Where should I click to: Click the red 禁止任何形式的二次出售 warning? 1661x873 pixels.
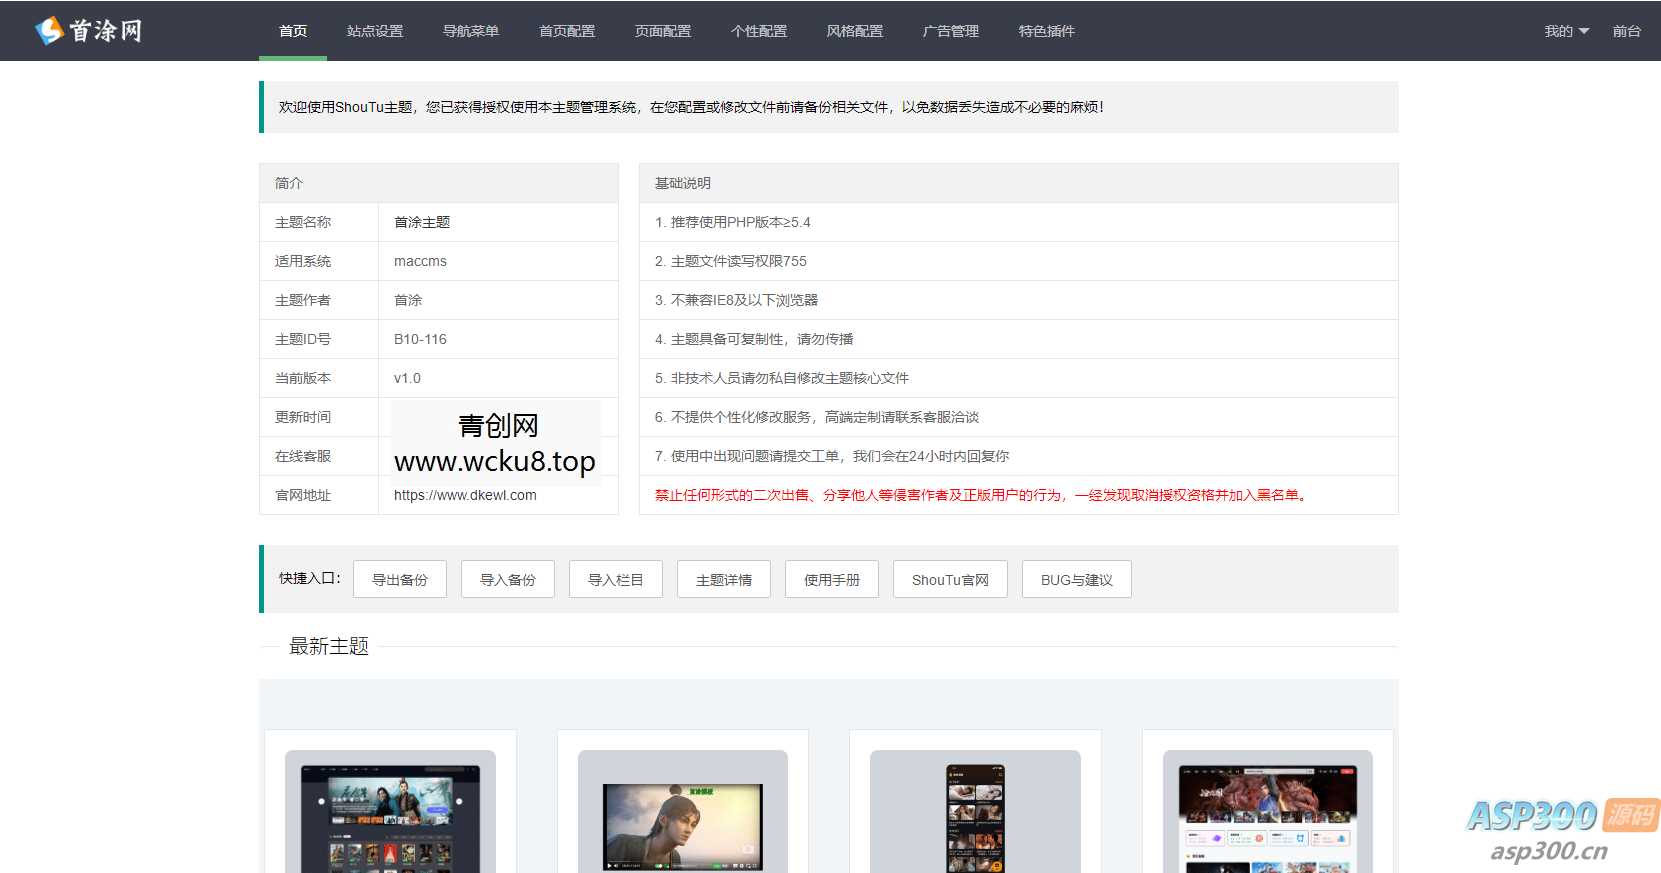[982, 495]
